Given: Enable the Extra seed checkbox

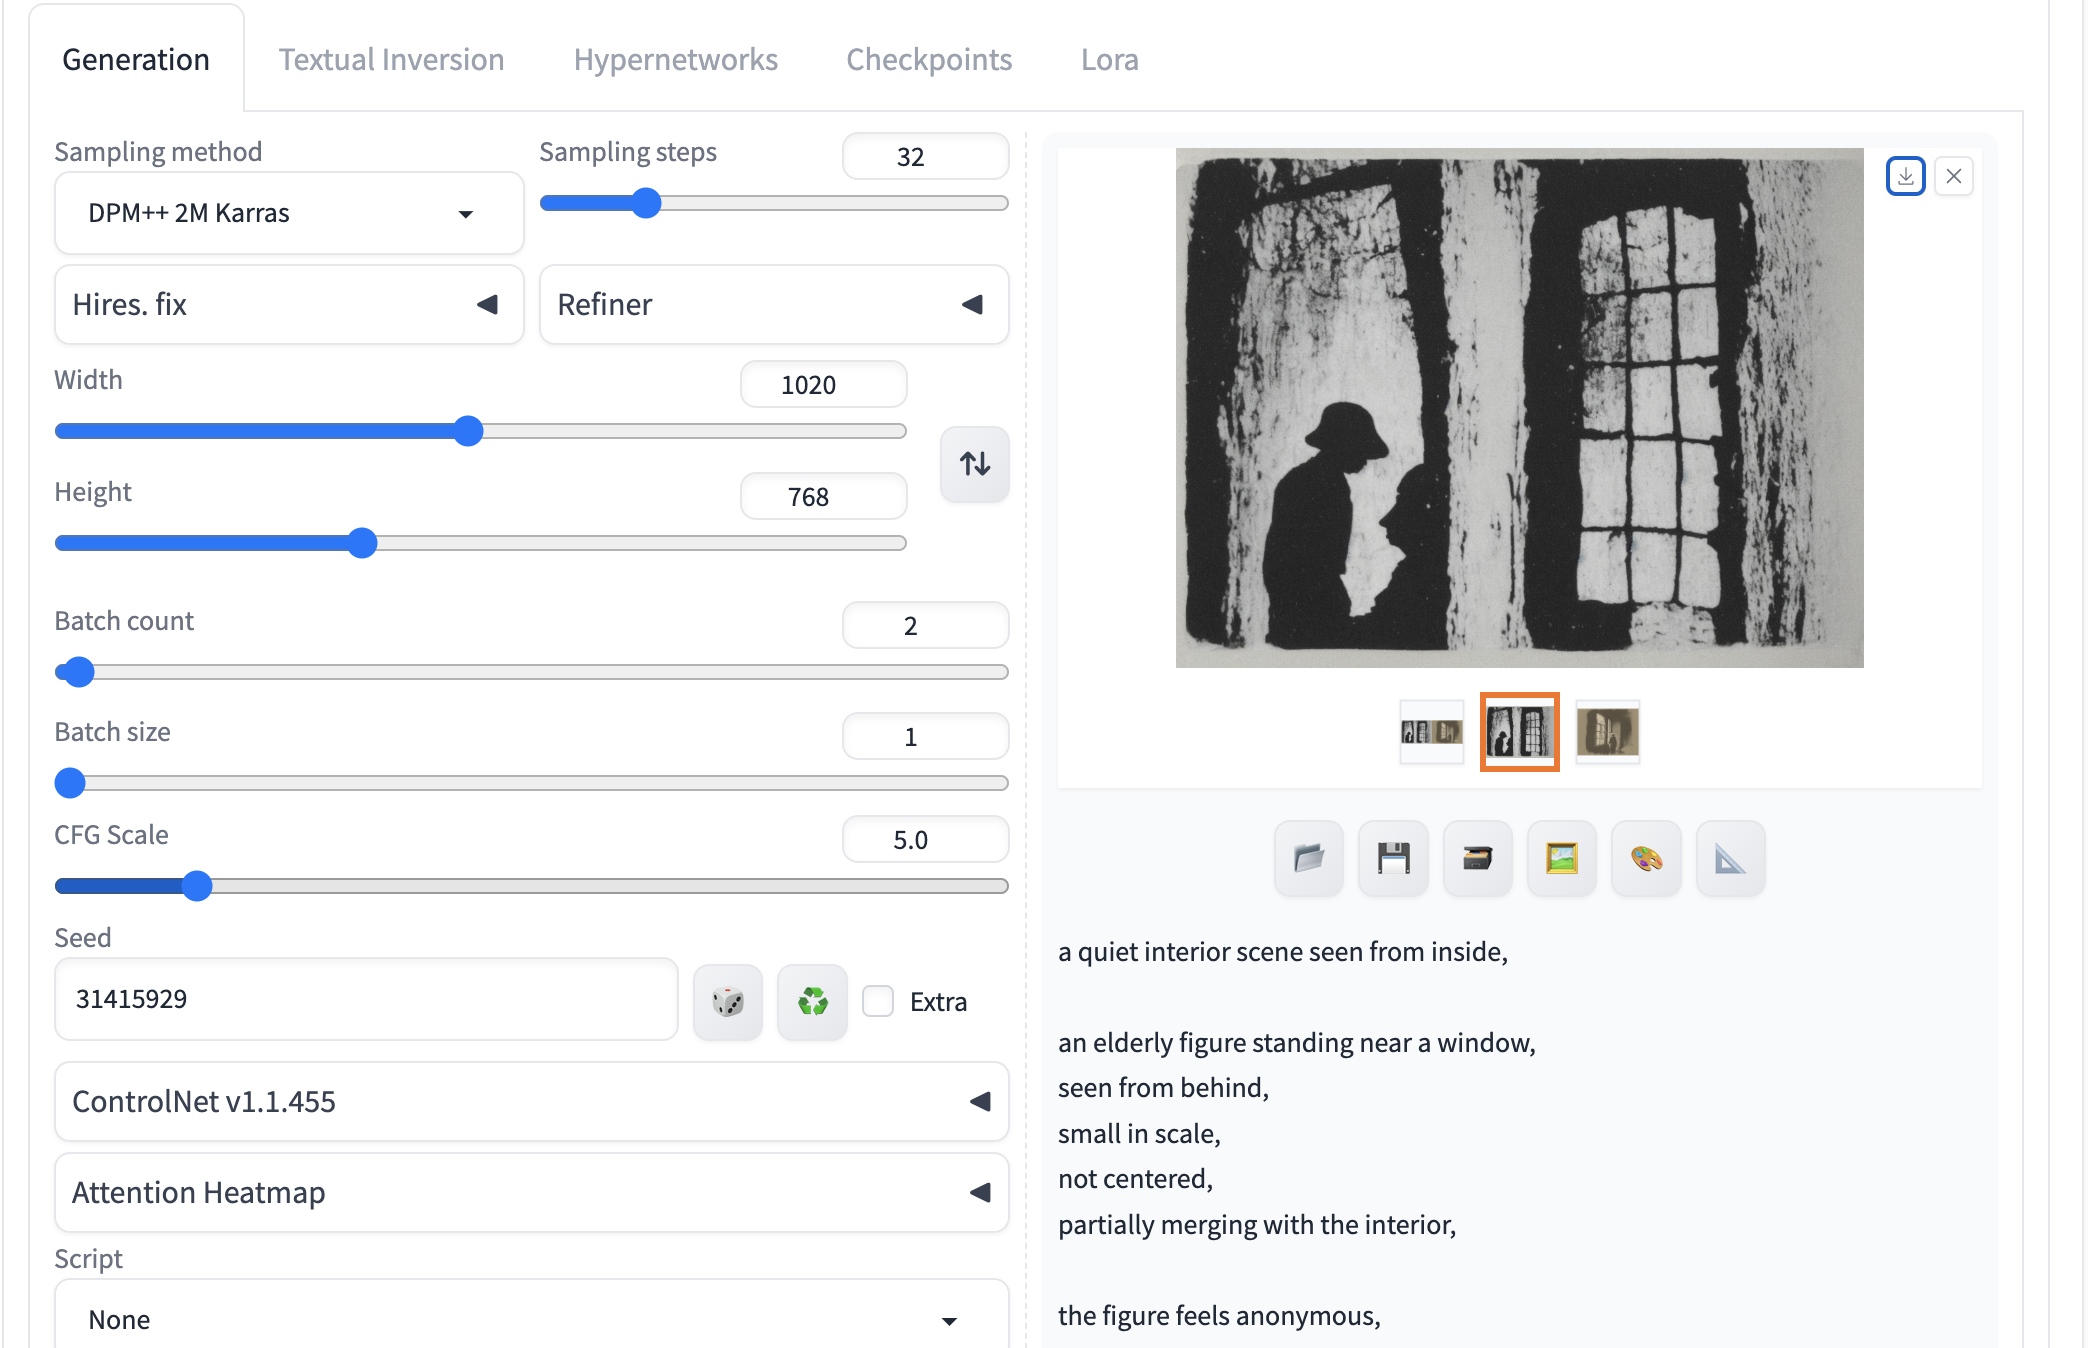Looking at the screenshot, I should click(878, 1001).
